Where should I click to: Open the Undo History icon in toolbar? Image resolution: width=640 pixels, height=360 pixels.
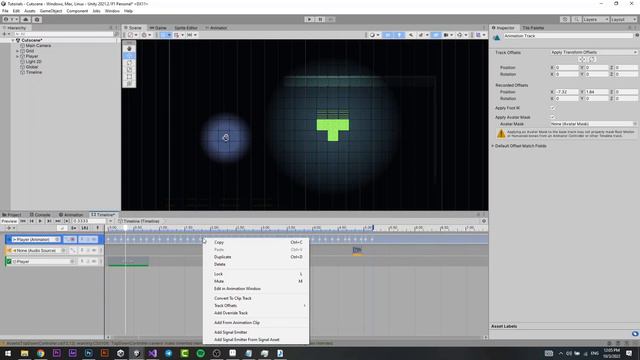click(565, 19)
